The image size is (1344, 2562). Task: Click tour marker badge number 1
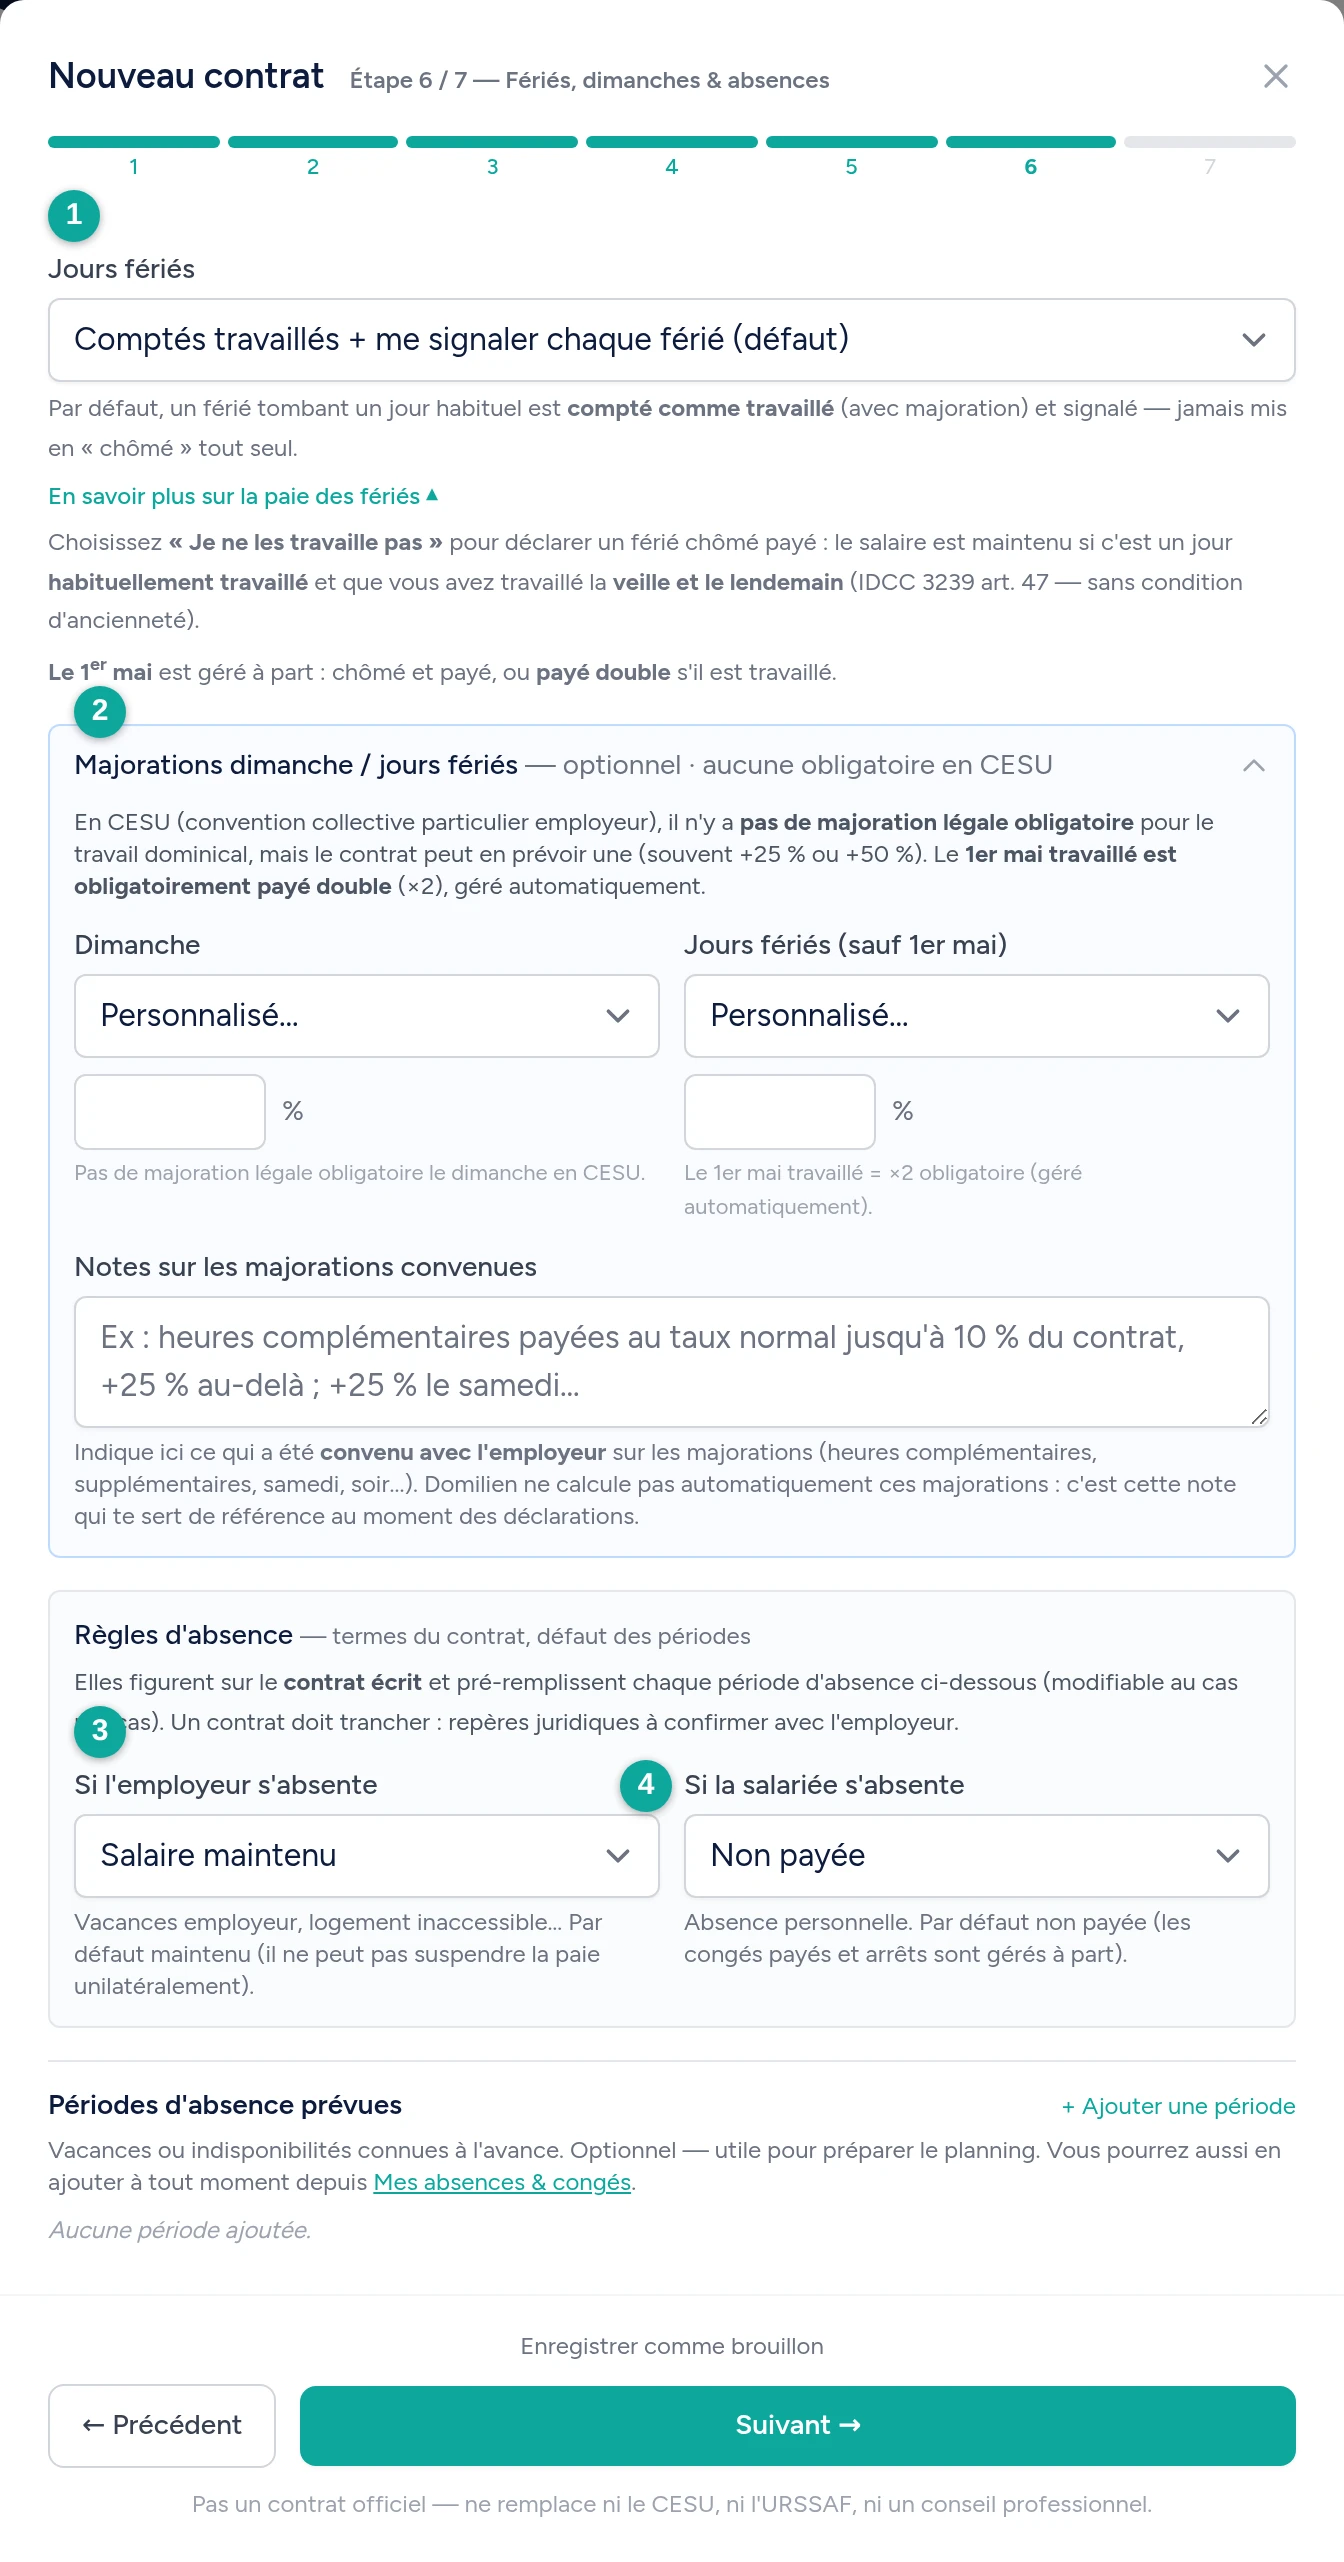pyautogui.click(x=74, y=215)
